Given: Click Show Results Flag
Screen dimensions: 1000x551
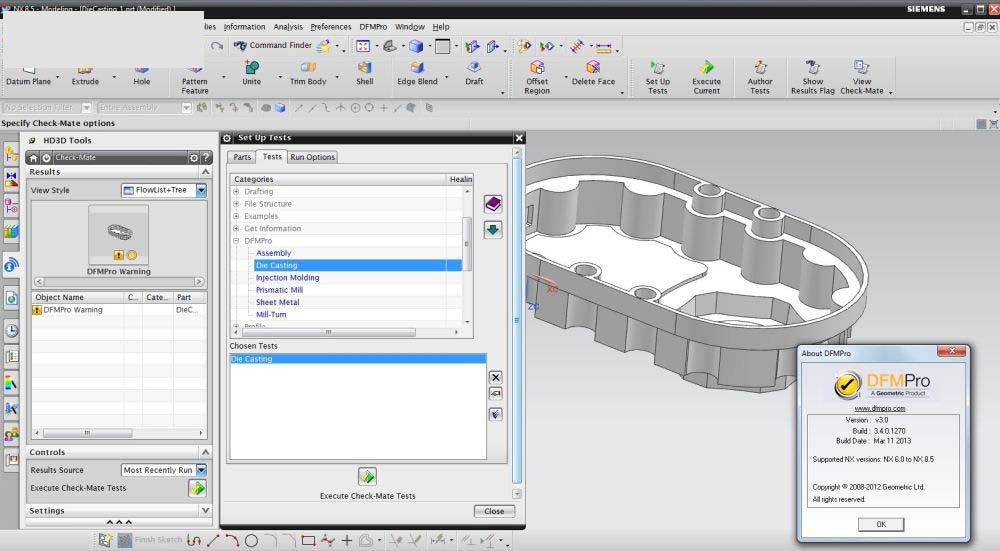Looking at the screenshot, I should coord(812,77).
